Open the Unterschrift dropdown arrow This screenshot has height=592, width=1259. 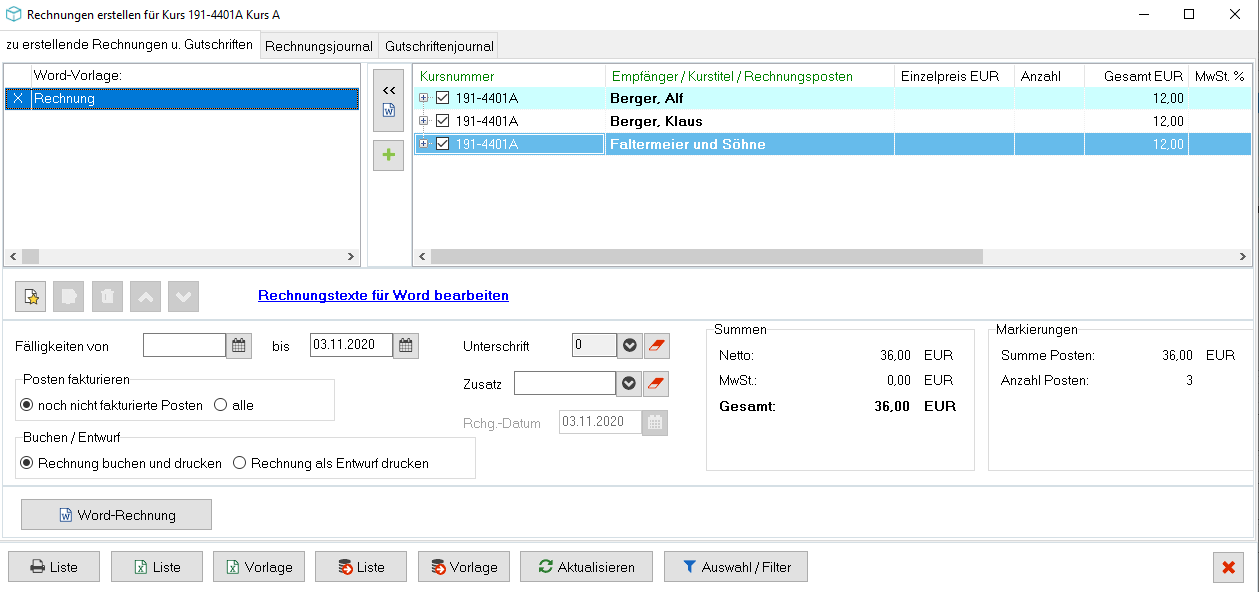click(629, 346)
